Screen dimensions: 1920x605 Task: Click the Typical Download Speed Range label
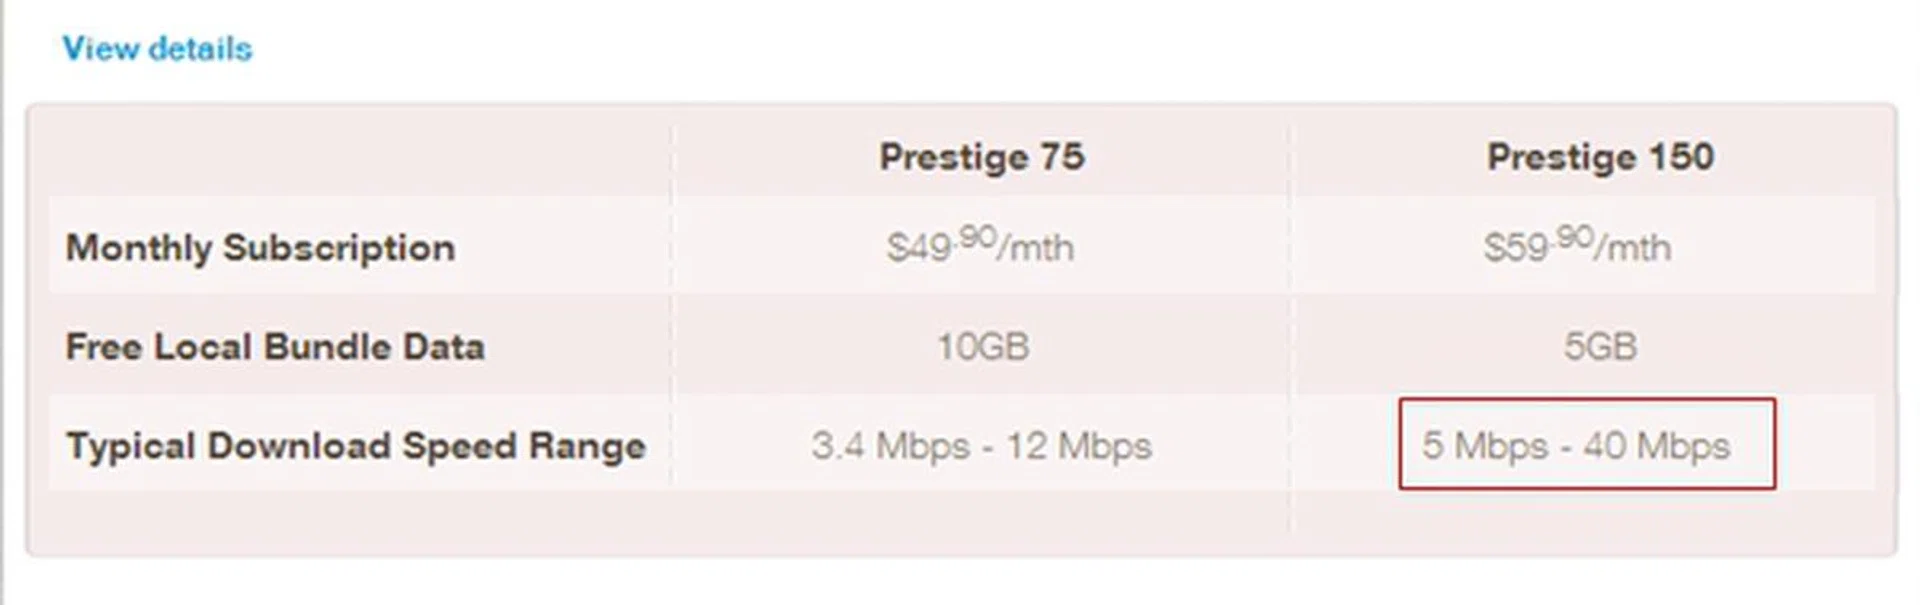click(355, 445)
